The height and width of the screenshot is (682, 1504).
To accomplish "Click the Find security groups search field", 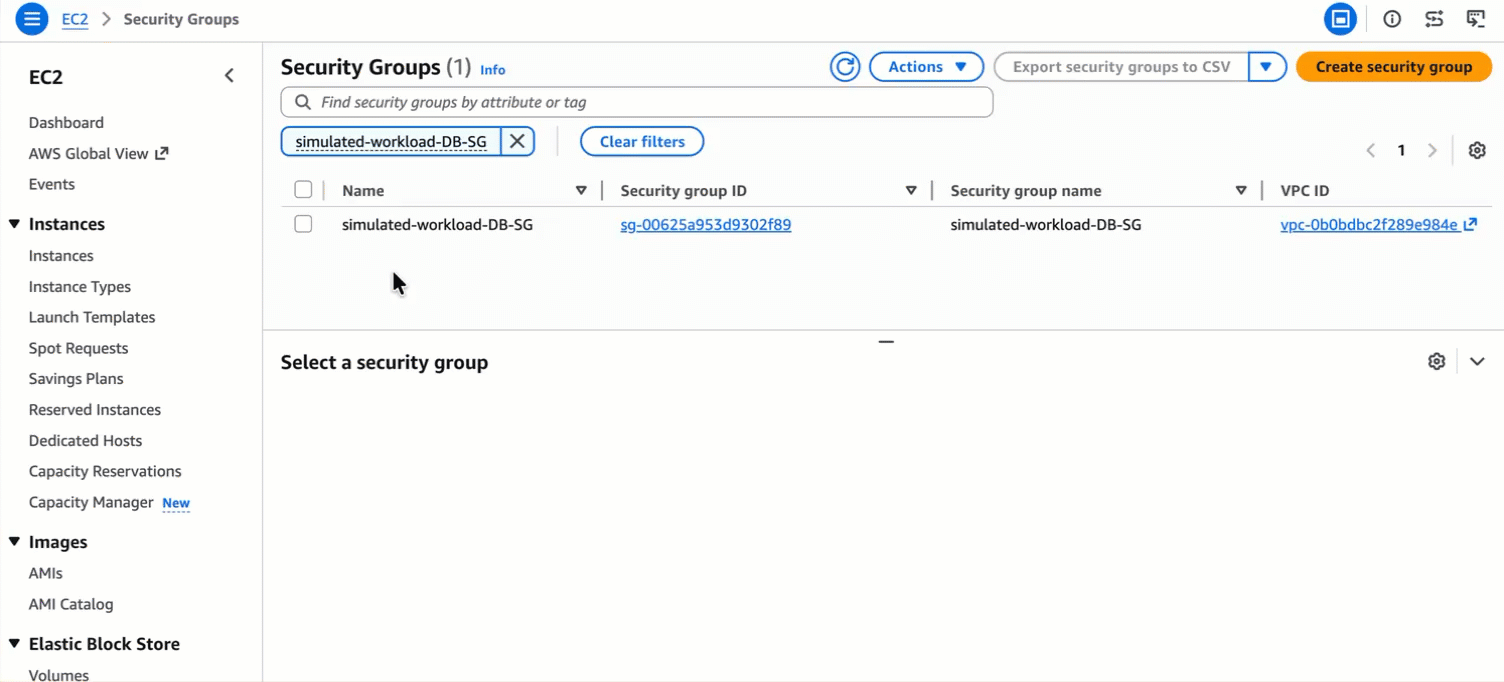I will tap(637, 102).
